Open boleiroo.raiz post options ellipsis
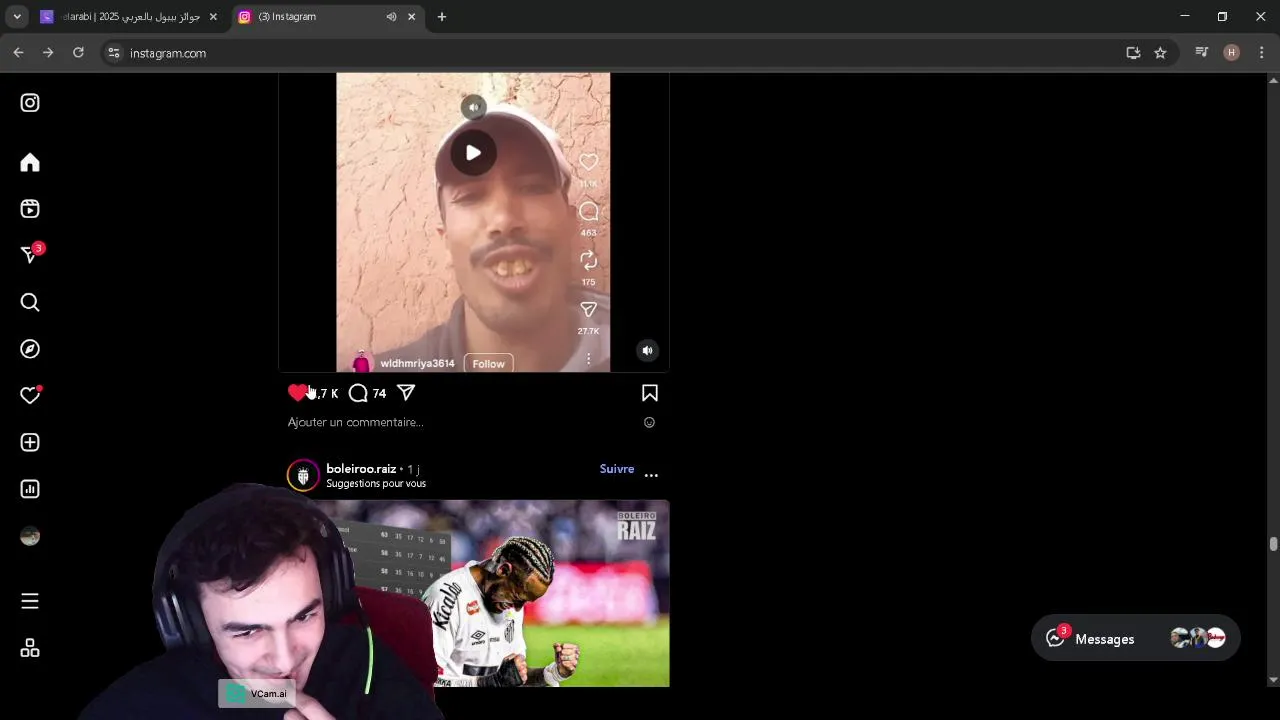This screenshot has height=720, width=1280. pos(651,475)
